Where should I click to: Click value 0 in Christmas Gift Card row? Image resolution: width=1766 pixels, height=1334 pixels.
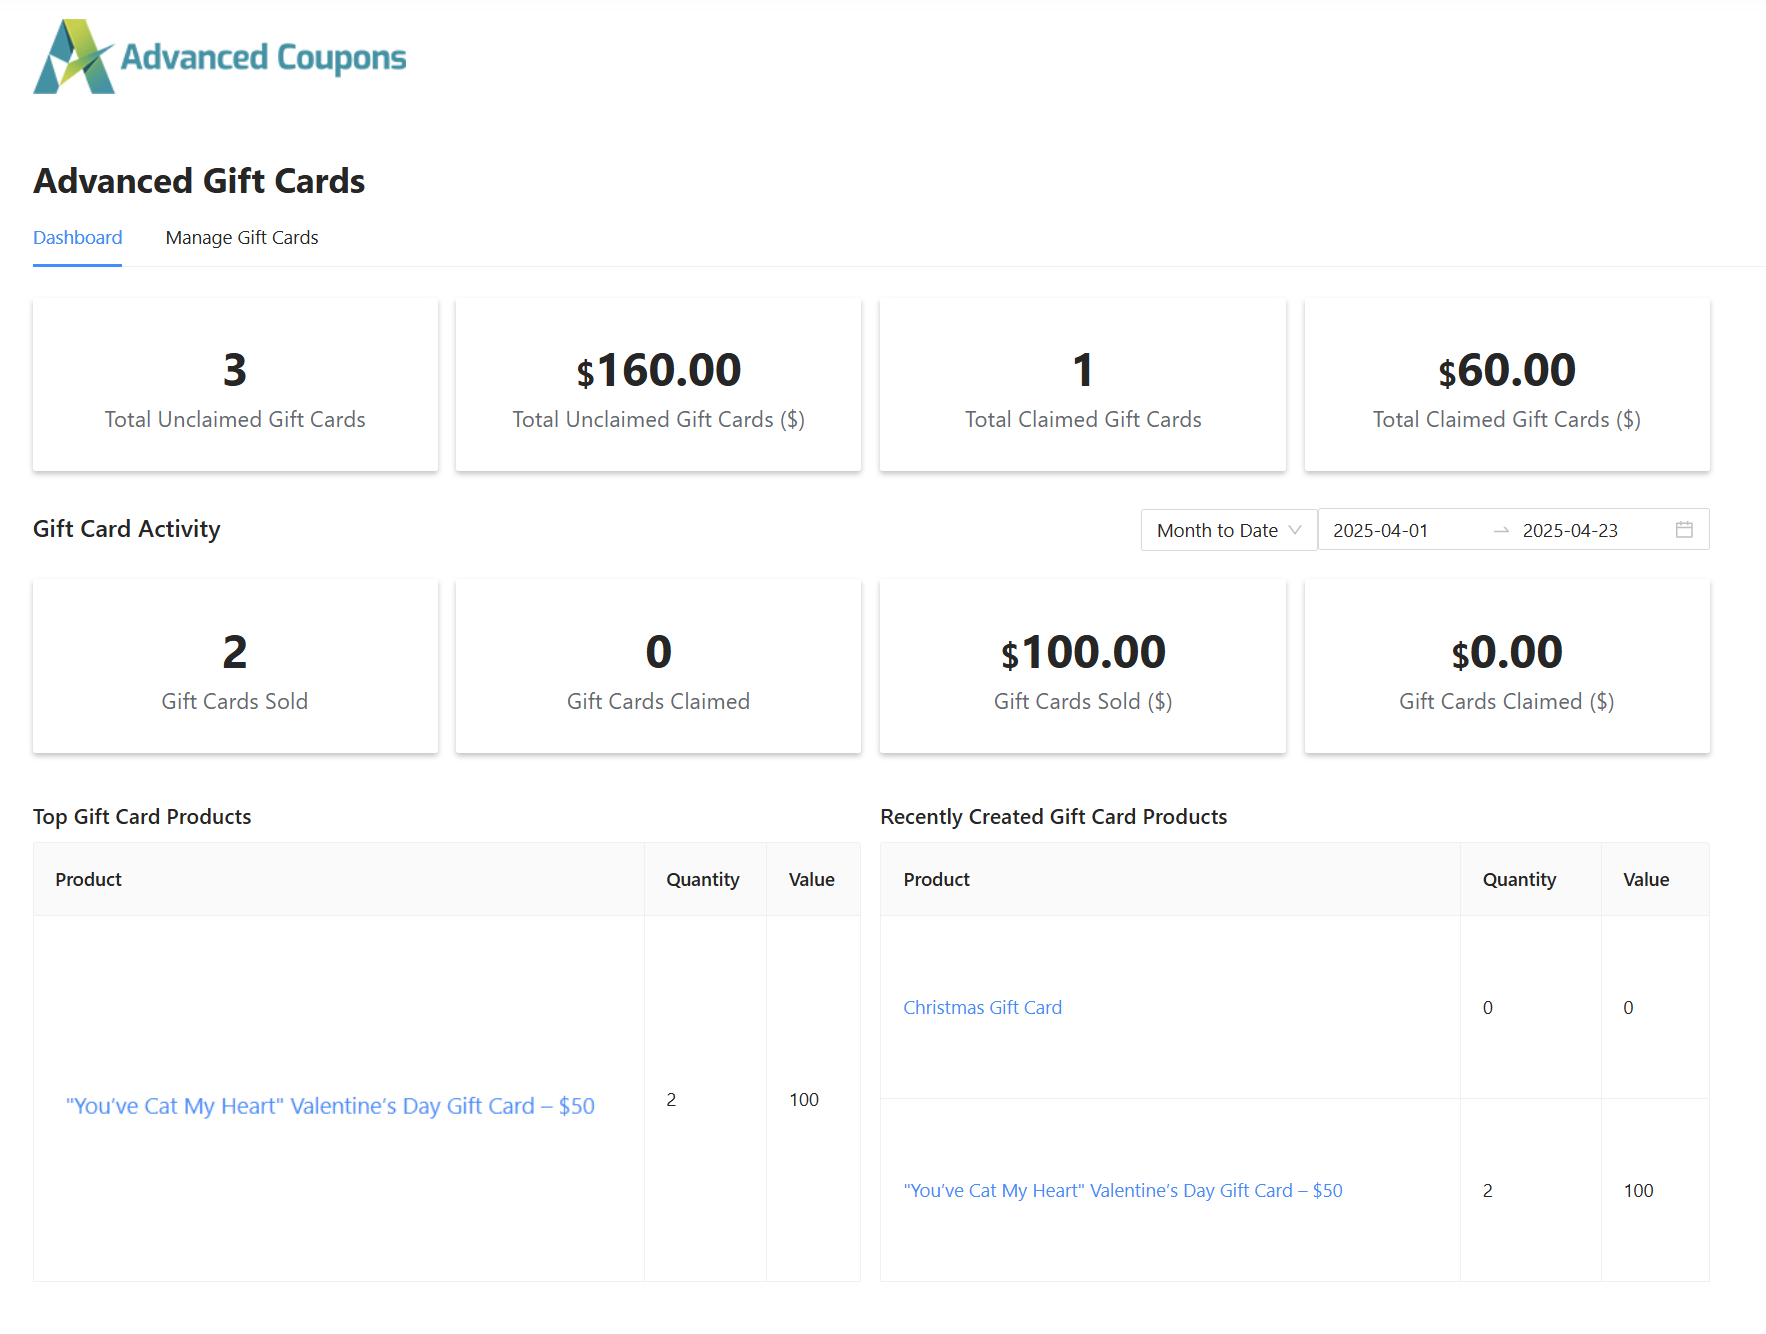pos(1628,1008)
